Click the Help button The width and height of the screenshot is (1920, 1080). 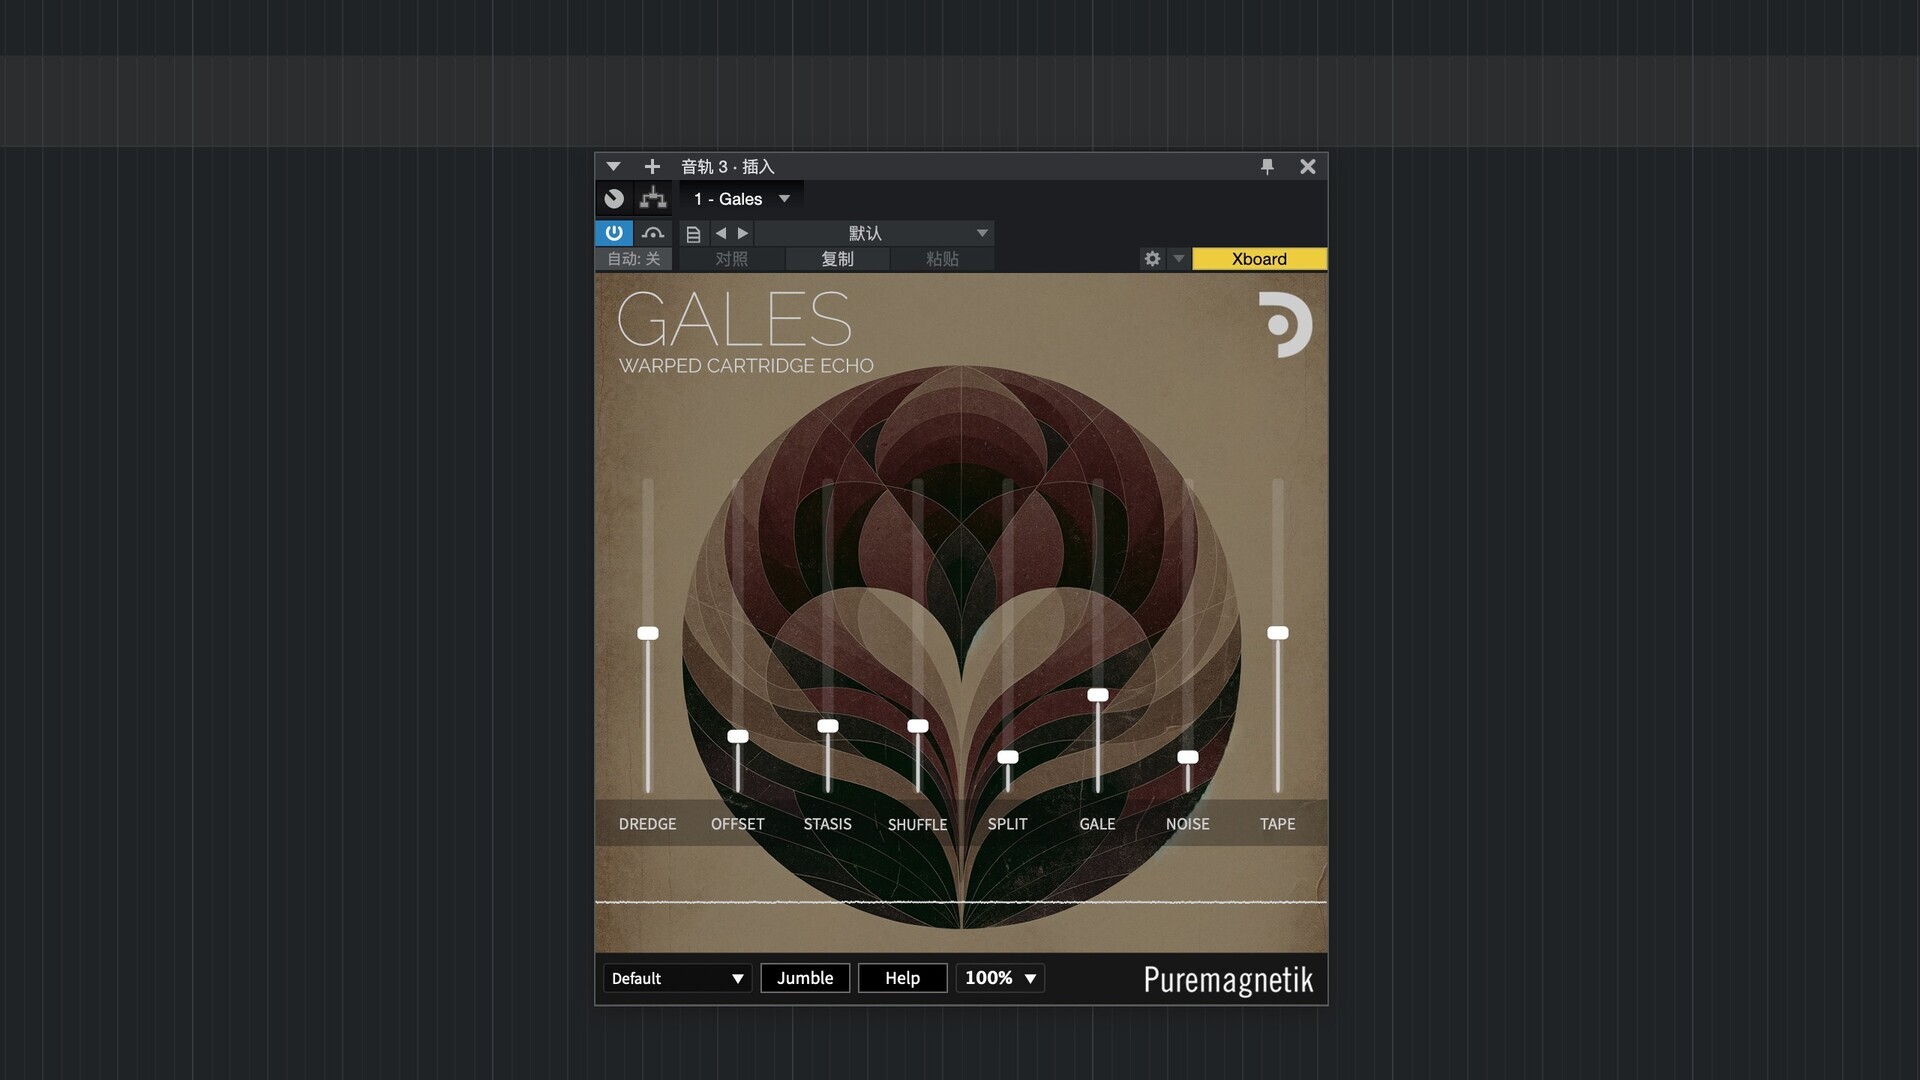(x=902, y=978)
